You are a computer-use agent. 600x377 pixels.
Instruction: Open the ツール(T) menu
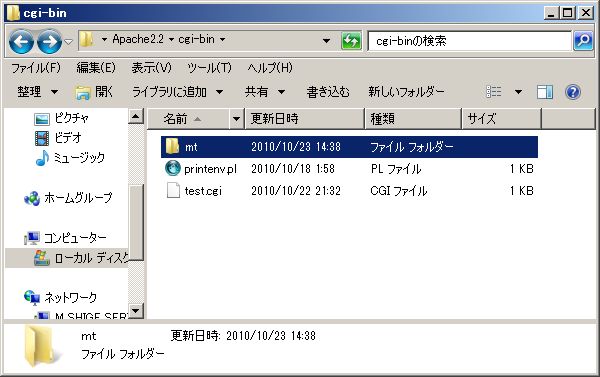[209, 68]
